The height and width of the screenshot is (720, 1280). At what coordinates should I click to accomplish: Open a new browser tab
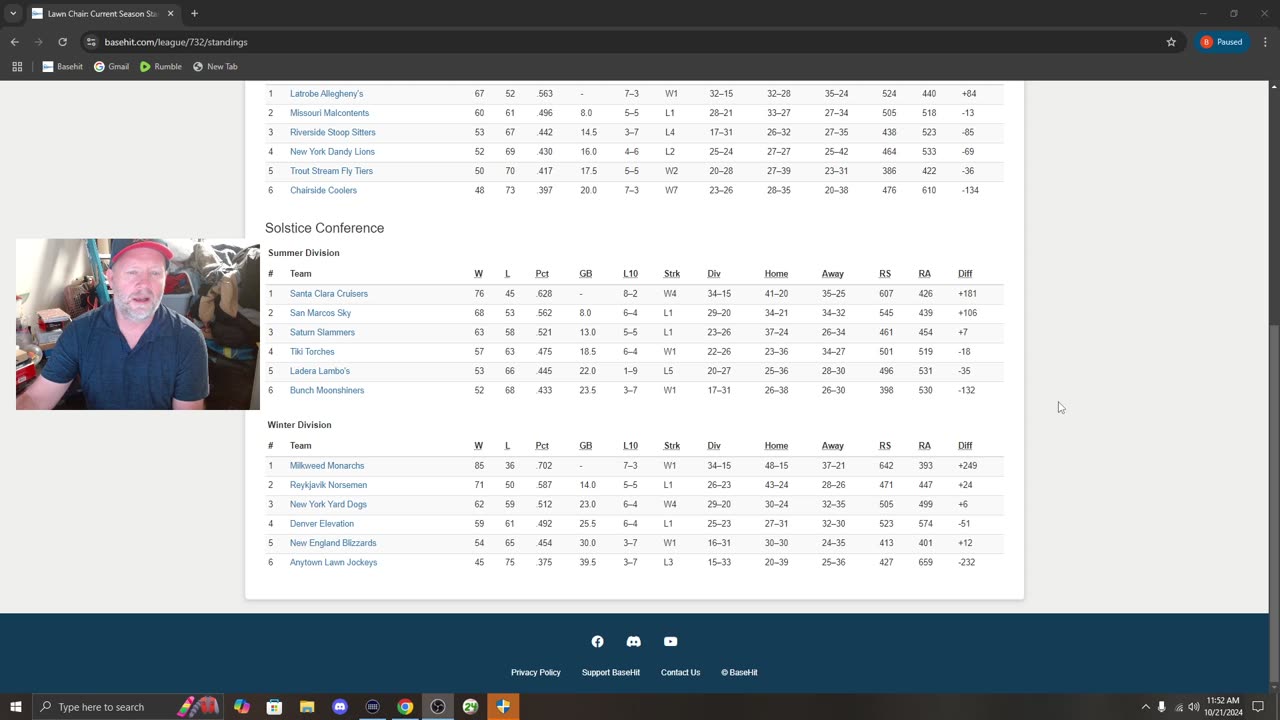click(x=194, y=14)
